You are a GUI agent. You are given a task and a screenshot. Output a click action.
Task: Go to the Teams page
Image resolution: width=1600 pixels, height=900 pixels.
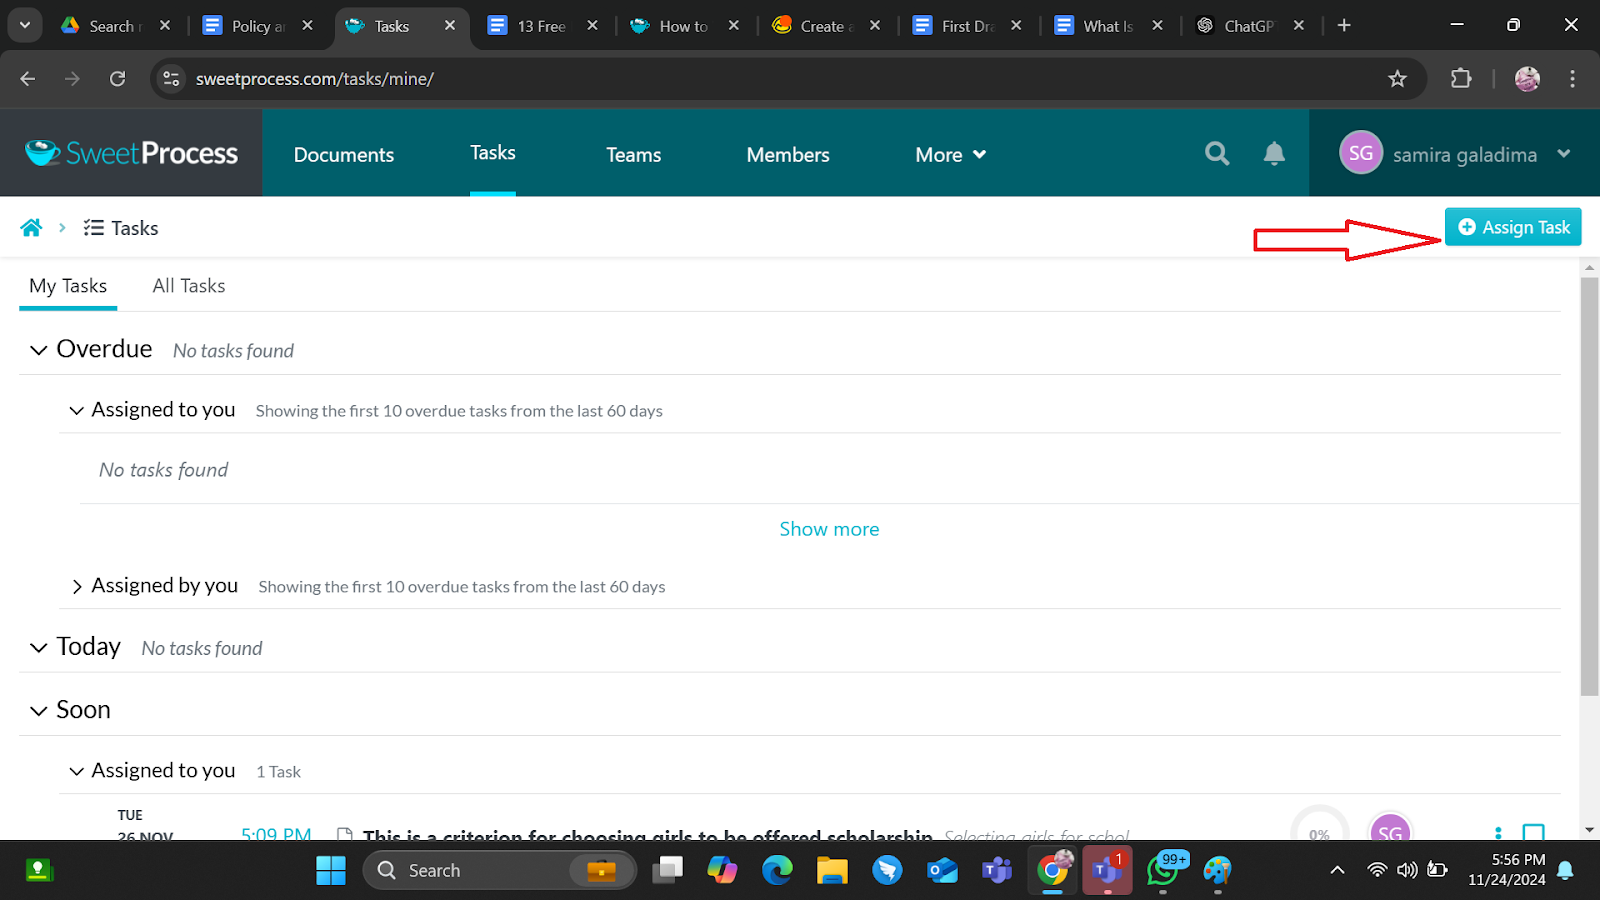pos(633,154)
